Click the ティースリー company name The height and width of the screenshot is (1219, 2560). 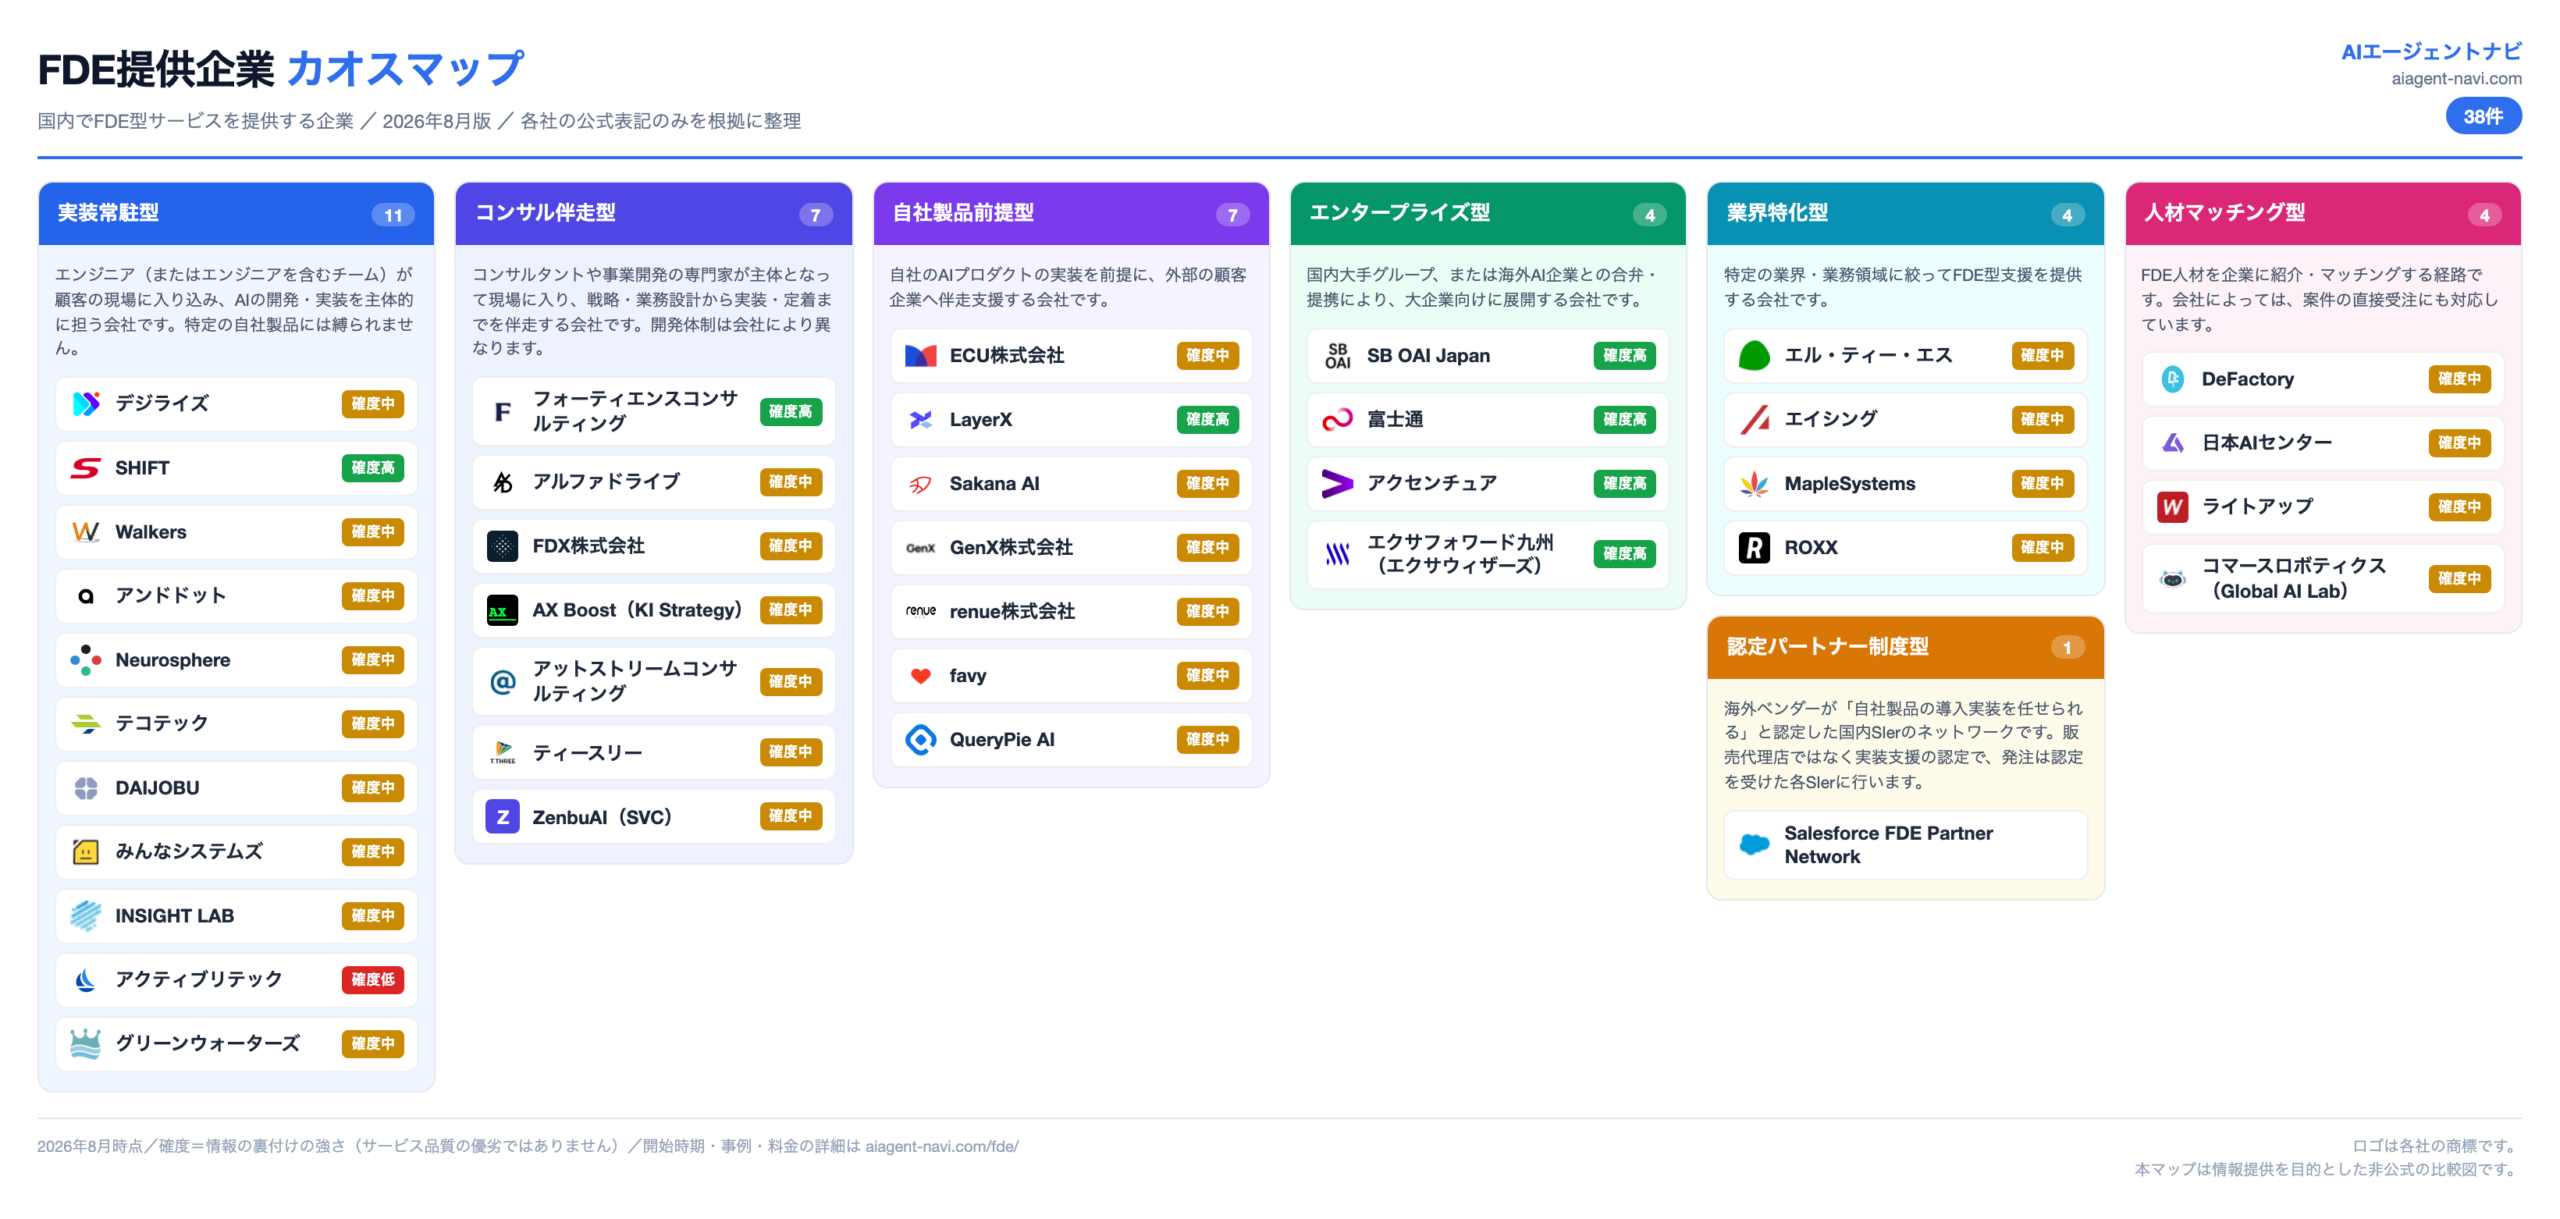pos(587,753)
